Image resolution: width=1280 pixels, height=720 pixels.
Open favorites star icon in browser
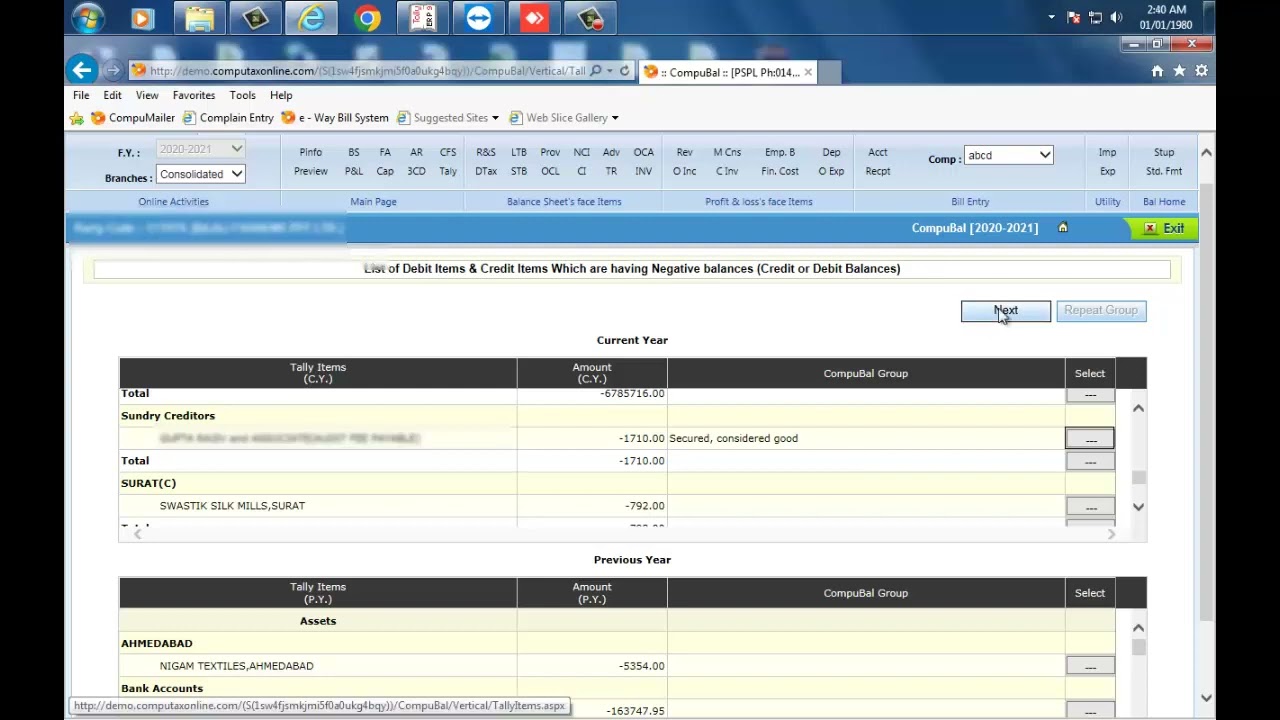pos(1179,71)
